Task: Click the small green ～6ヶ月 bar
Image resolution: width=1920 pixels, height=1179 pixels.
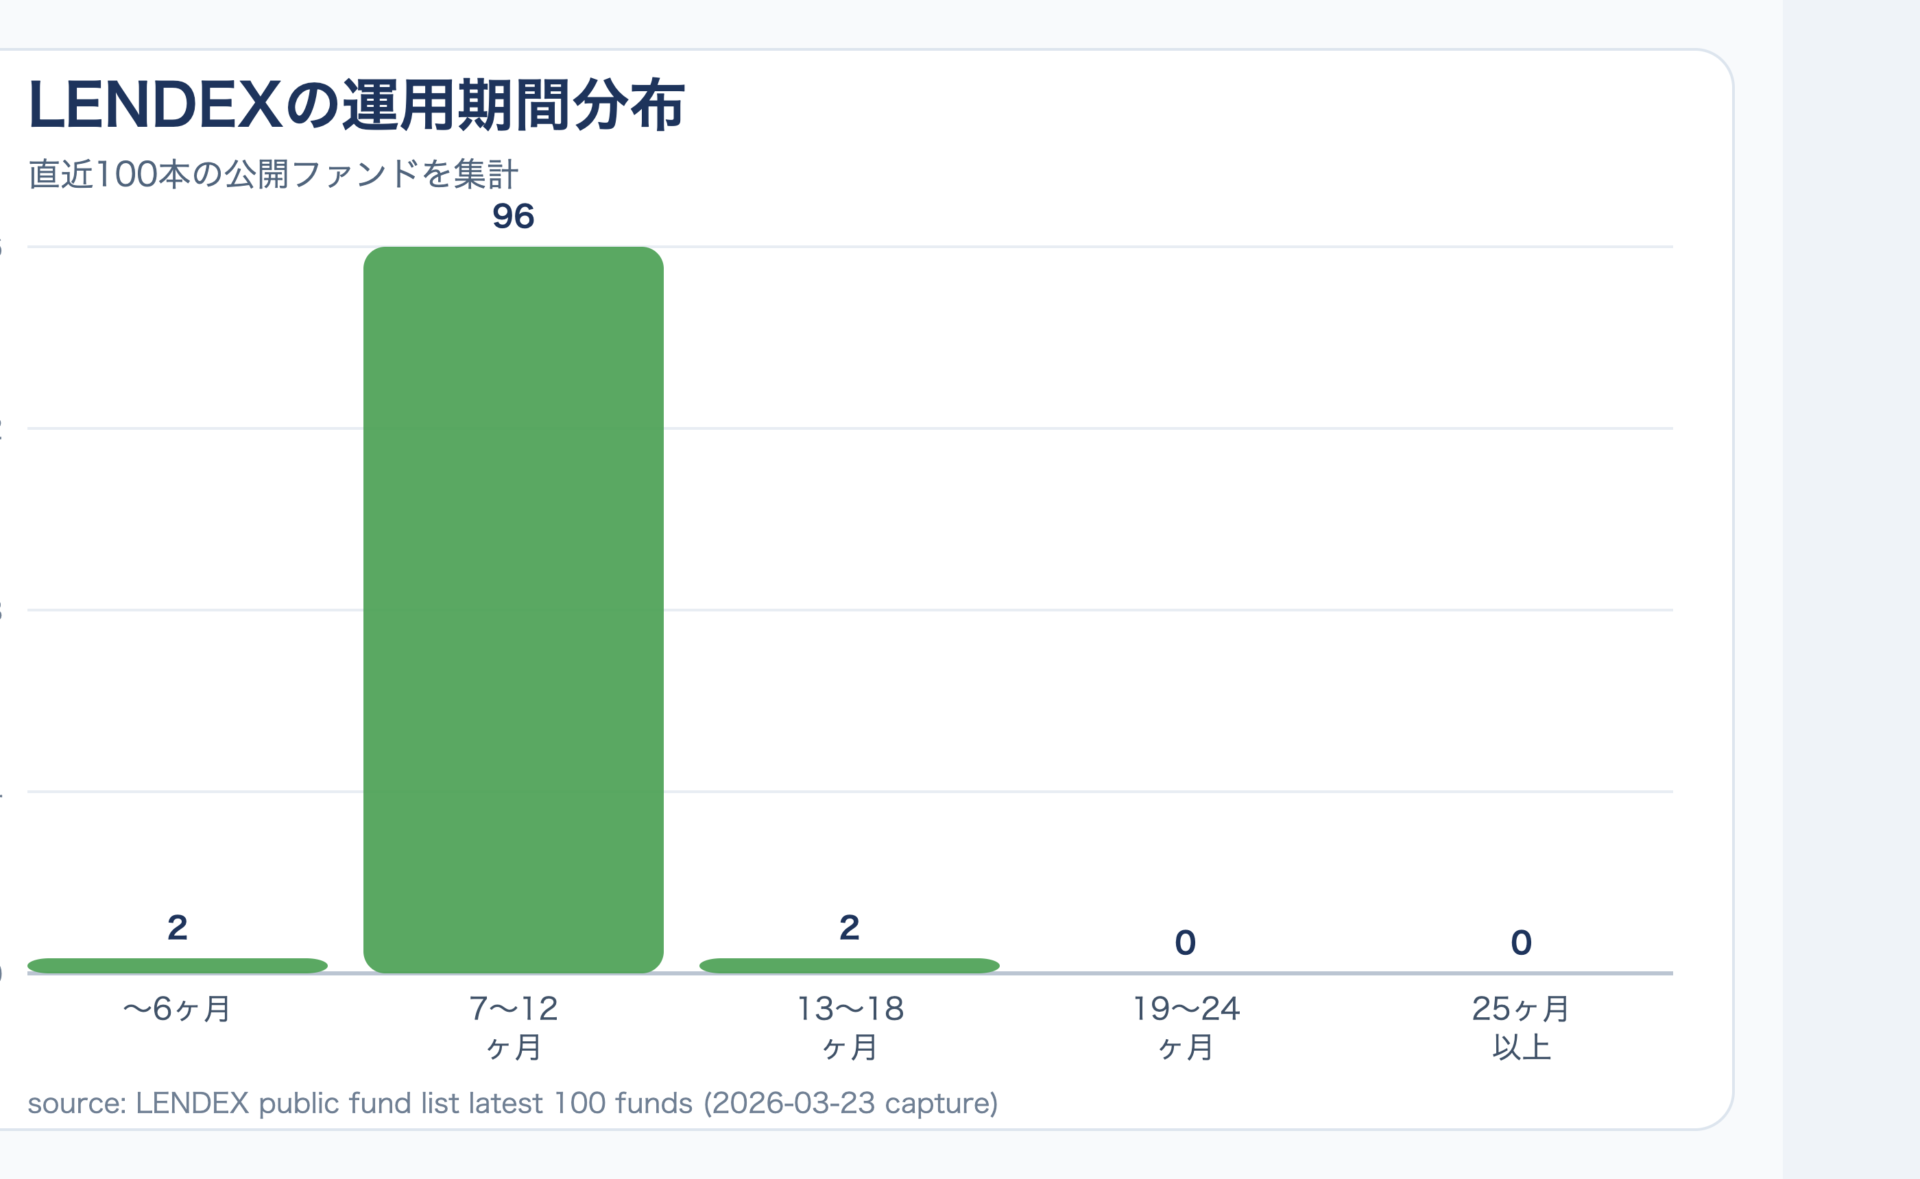Action: pyautogui.click(x=177, y=965)
